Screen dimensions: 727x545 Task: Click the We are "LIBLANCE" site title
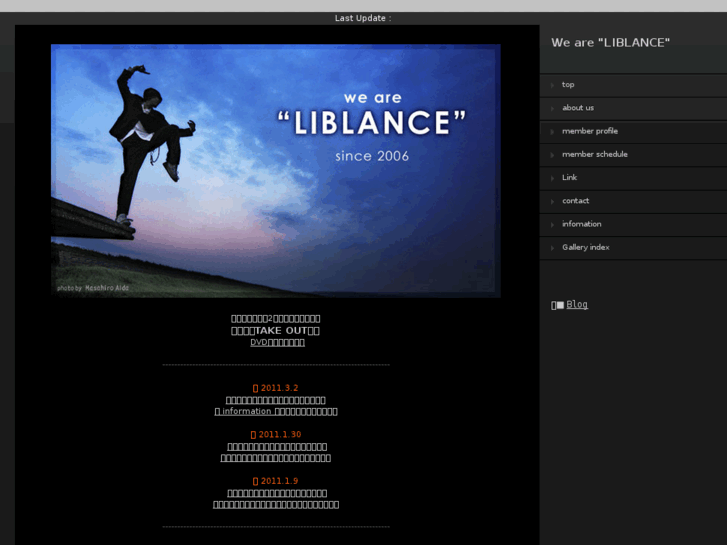[x=610, y=43]
